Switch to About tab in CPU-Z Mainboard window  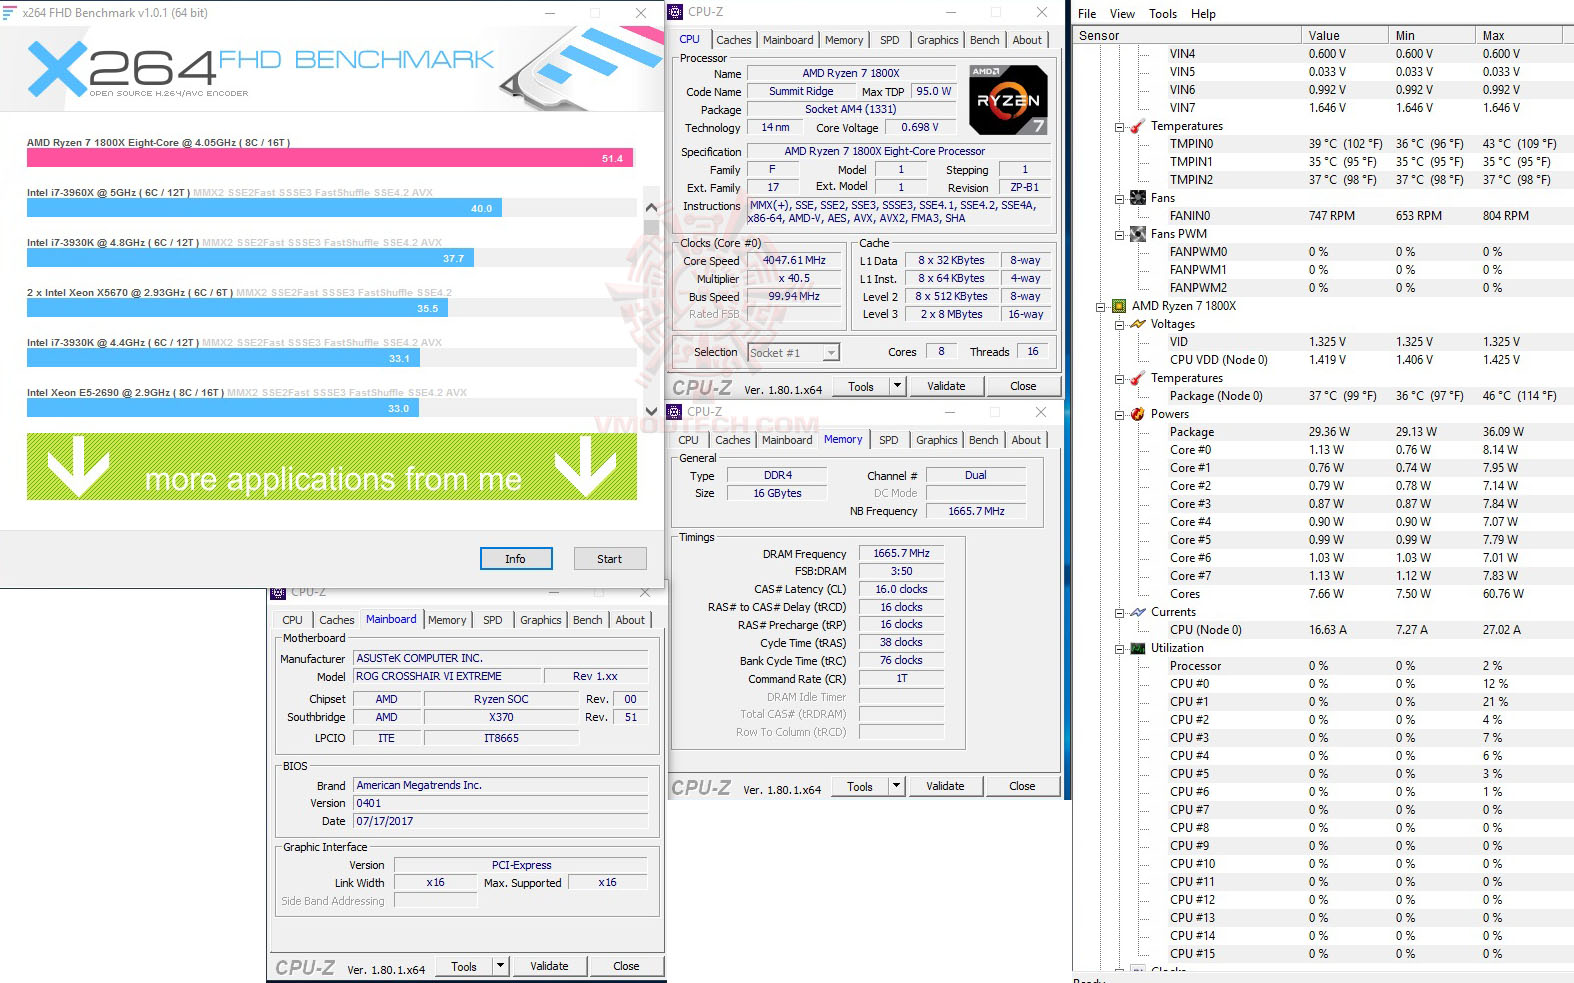[x=630, y=620]
